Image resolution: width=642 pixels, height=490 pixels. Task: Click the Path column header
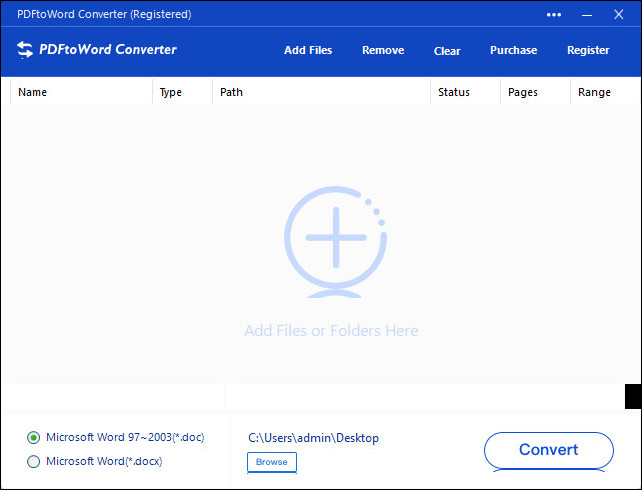[321, 92]
